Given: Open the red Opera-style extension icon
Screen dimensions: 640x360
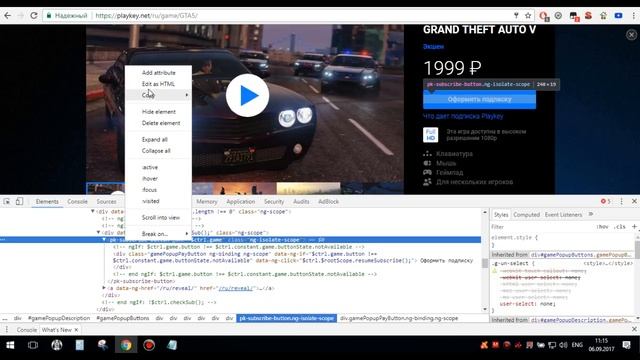Looking at the screenshot, I should coord(543,16).
